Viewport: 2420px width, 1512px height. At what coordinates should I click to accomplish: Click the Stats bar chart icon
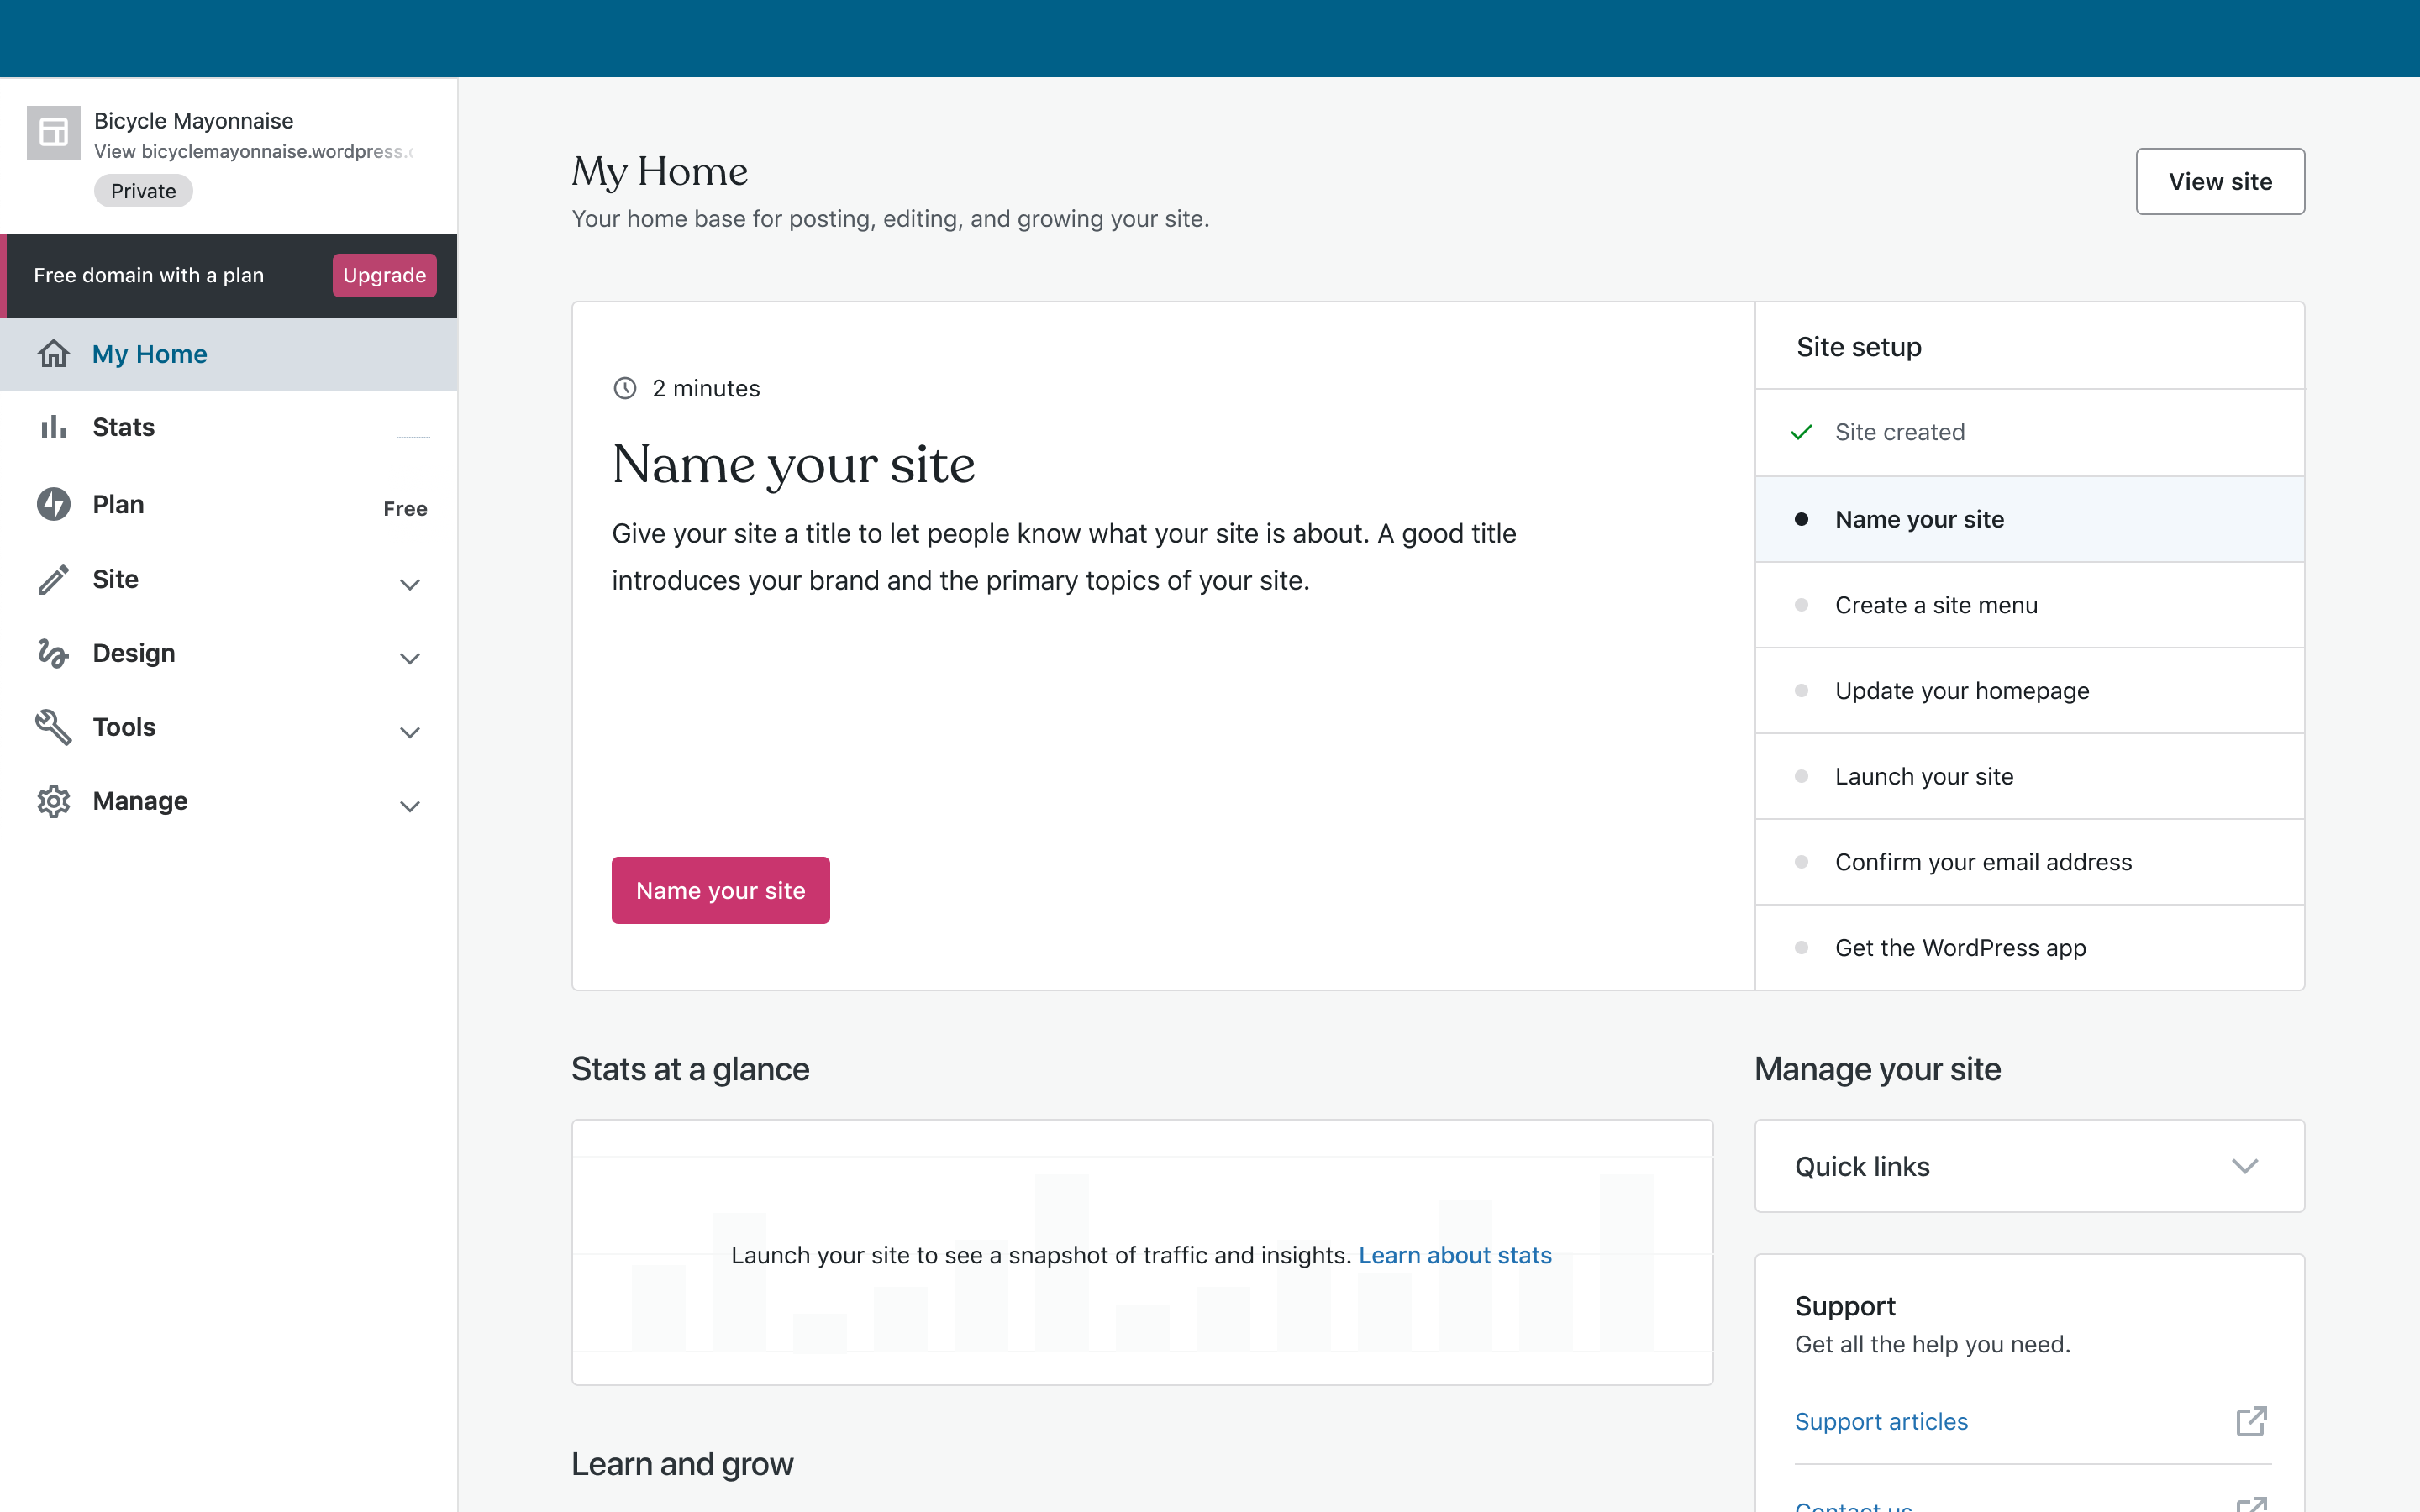(x=53, y=428)
